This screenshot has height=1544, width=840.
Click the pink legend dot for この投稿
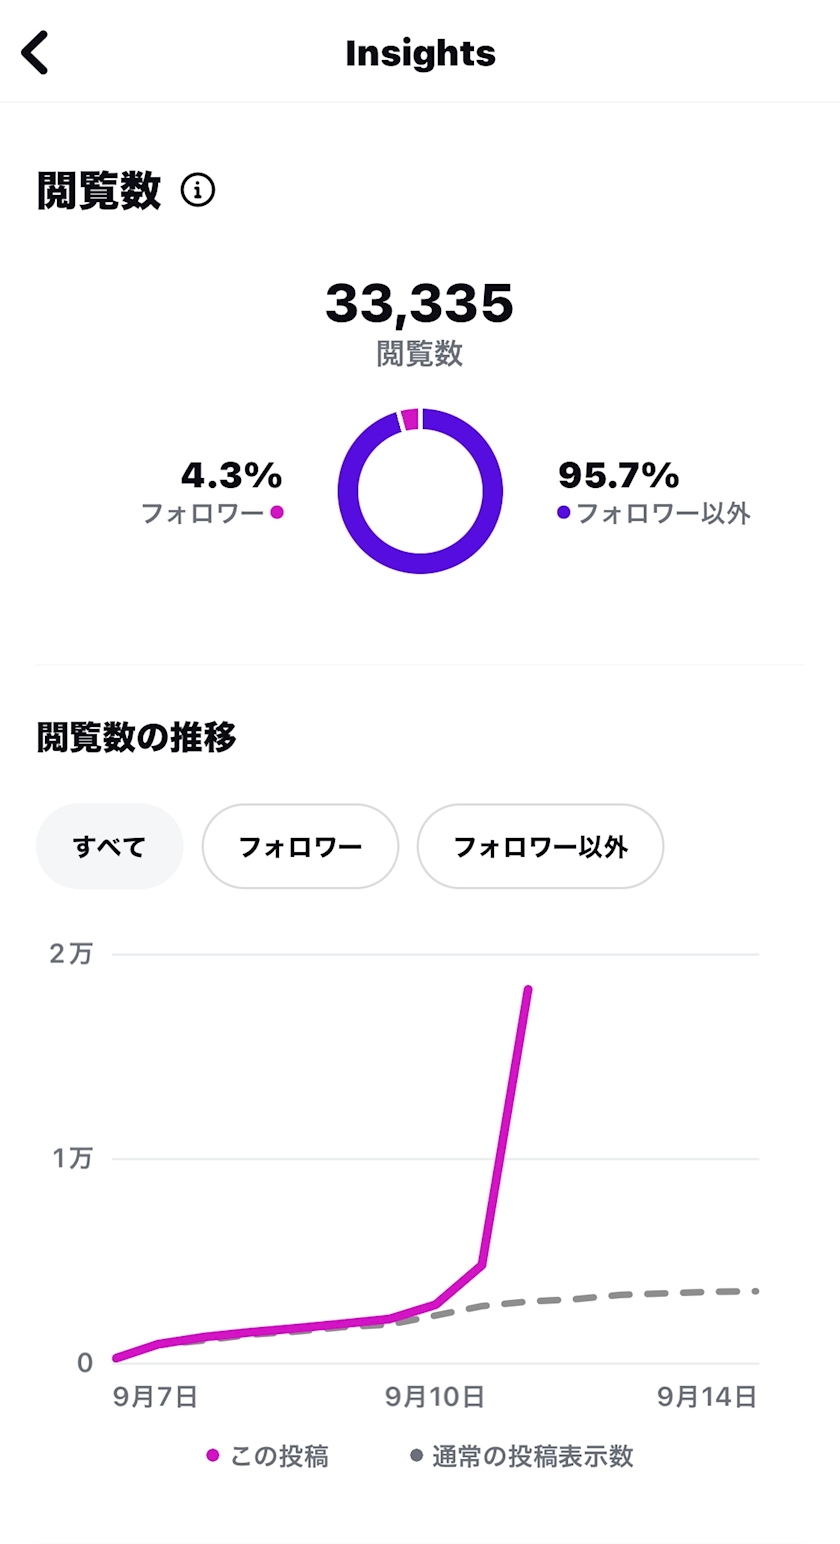[x=213, y=1456]
